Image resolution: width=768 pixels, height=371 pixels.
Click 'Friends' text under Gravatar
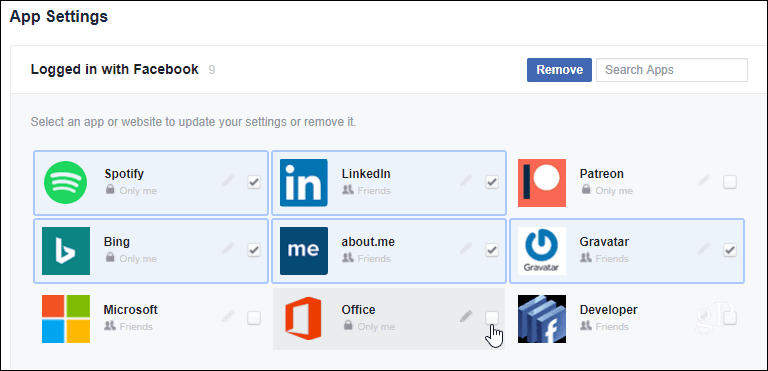point(612,259)
